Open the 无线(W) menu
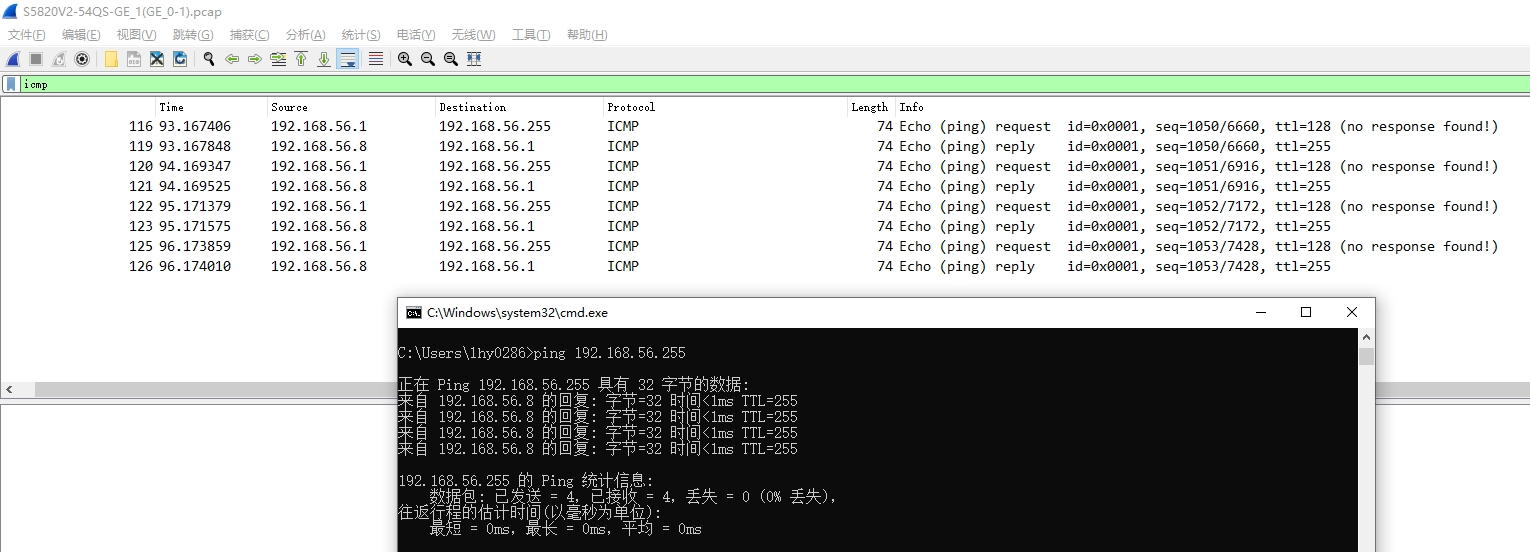The width and height of the screenshot is (1530, 552). pos(473,35)
